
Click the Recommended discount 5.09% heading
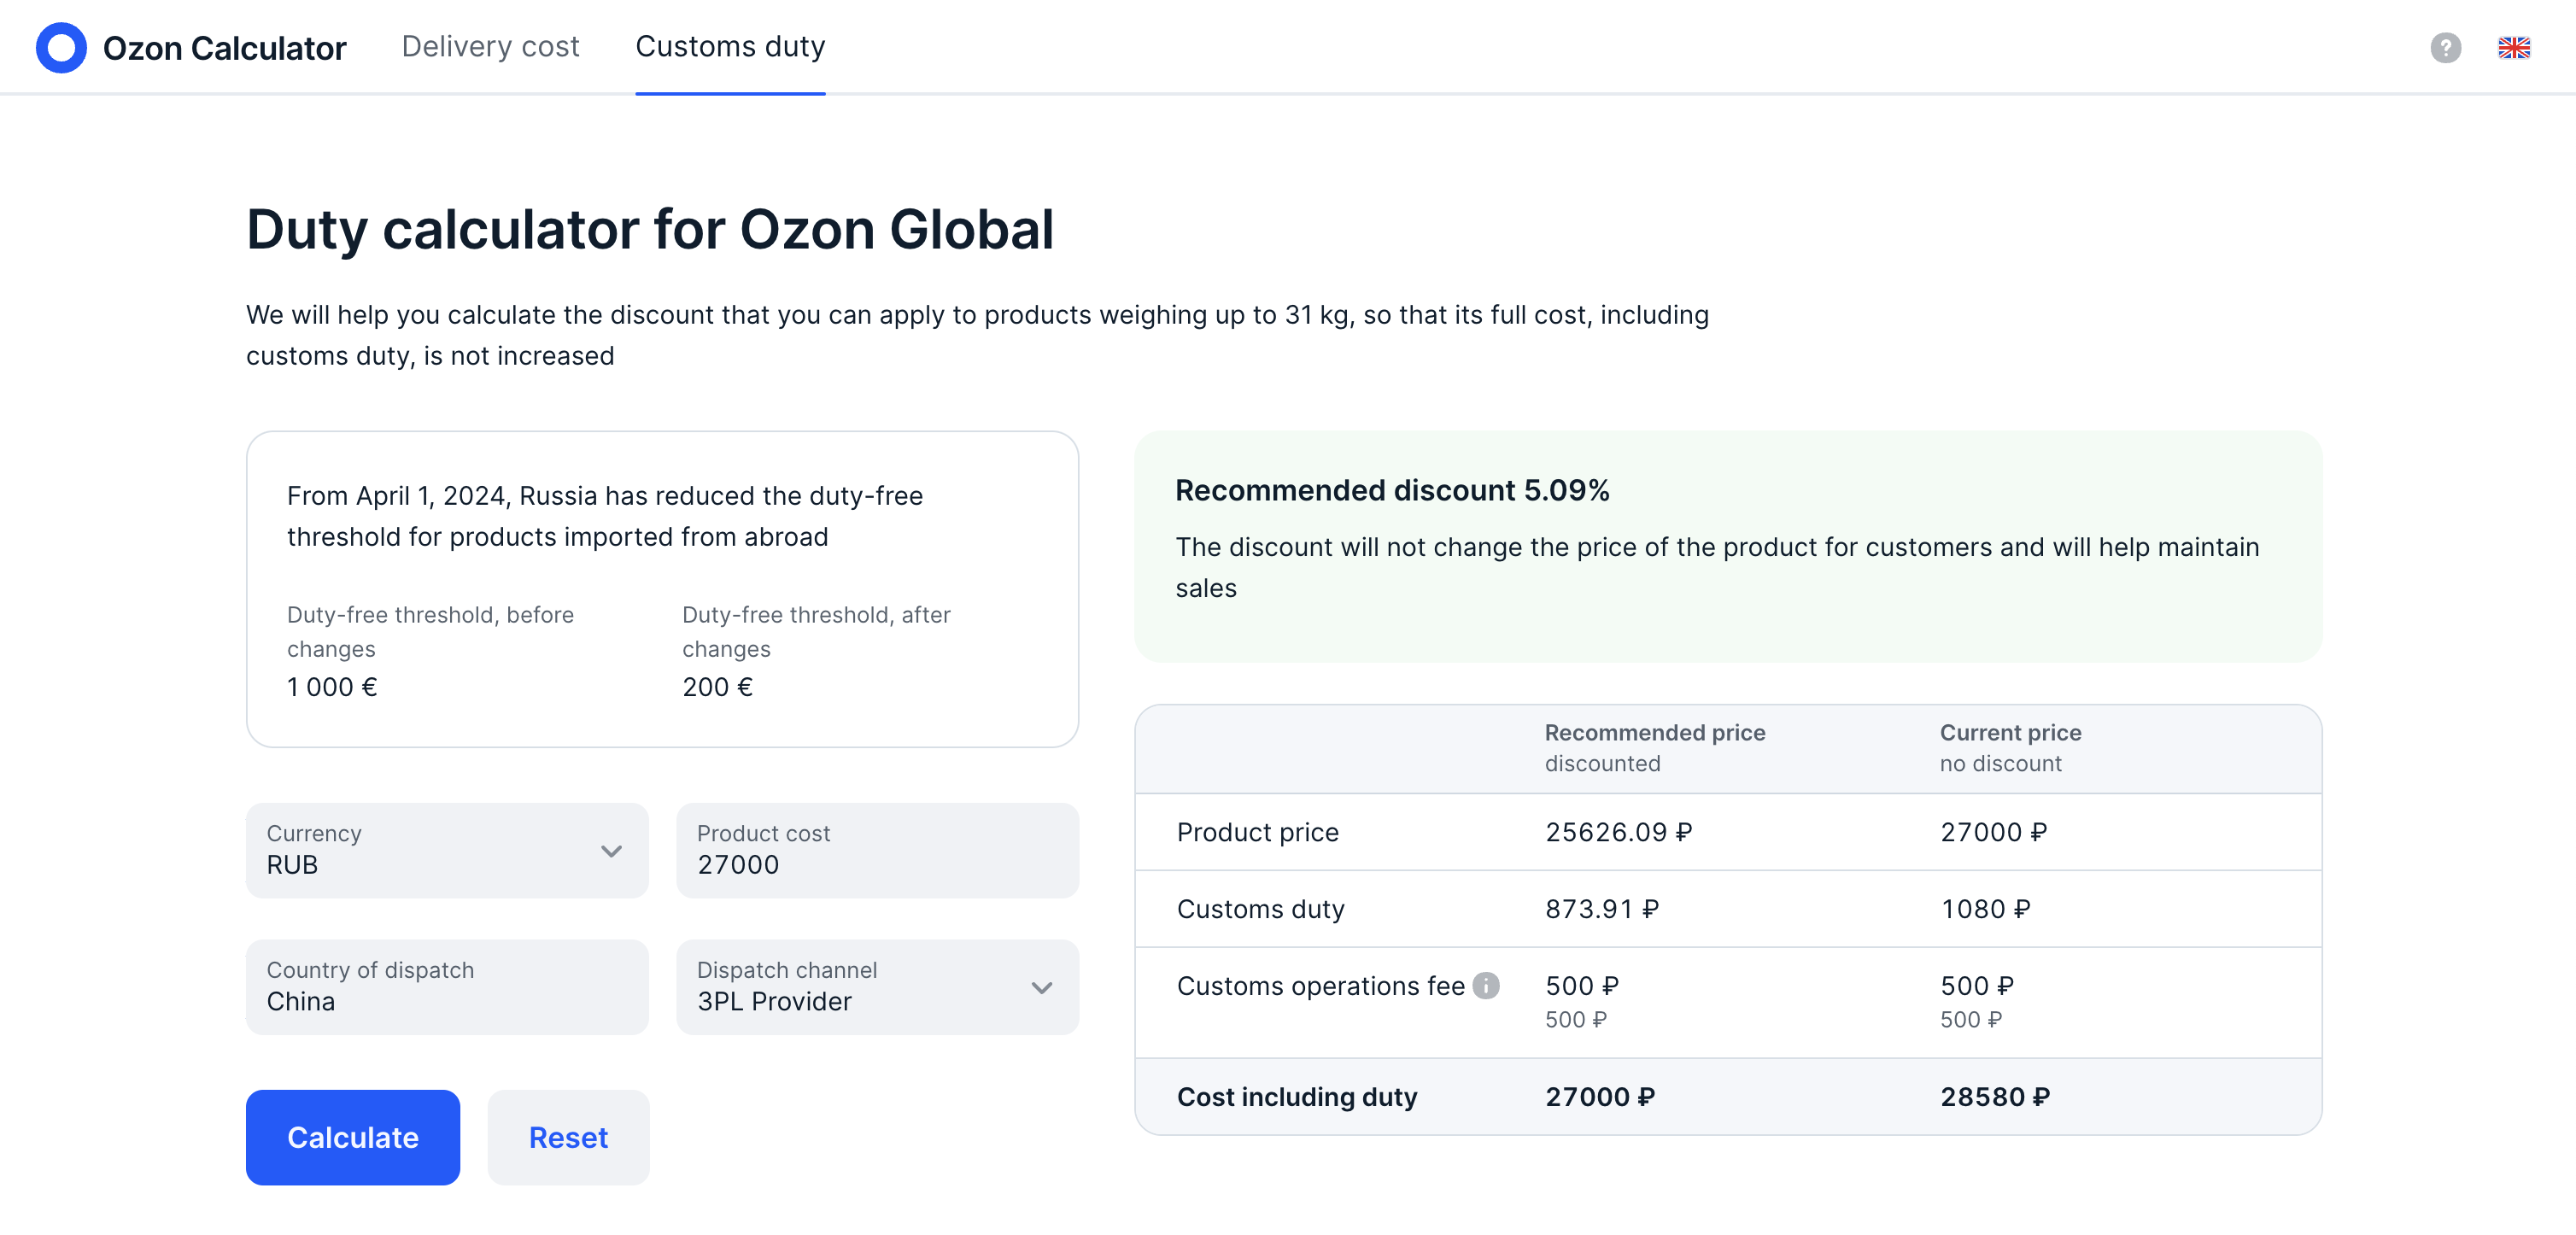[1392, 490]
